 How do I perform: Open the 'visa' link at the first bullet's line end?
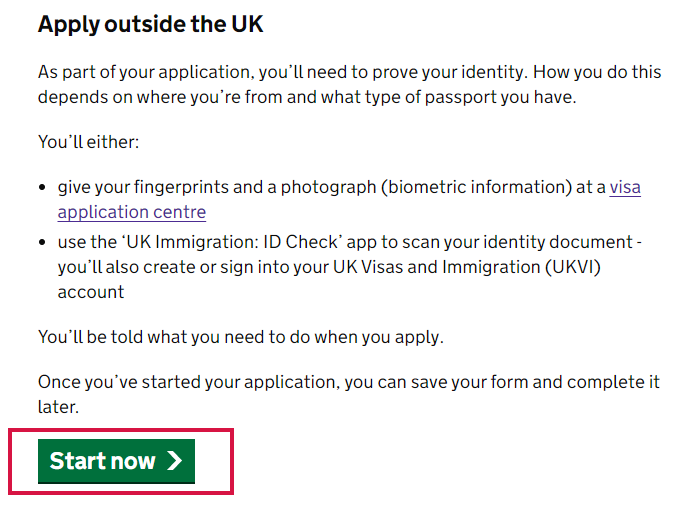[625, 187]
